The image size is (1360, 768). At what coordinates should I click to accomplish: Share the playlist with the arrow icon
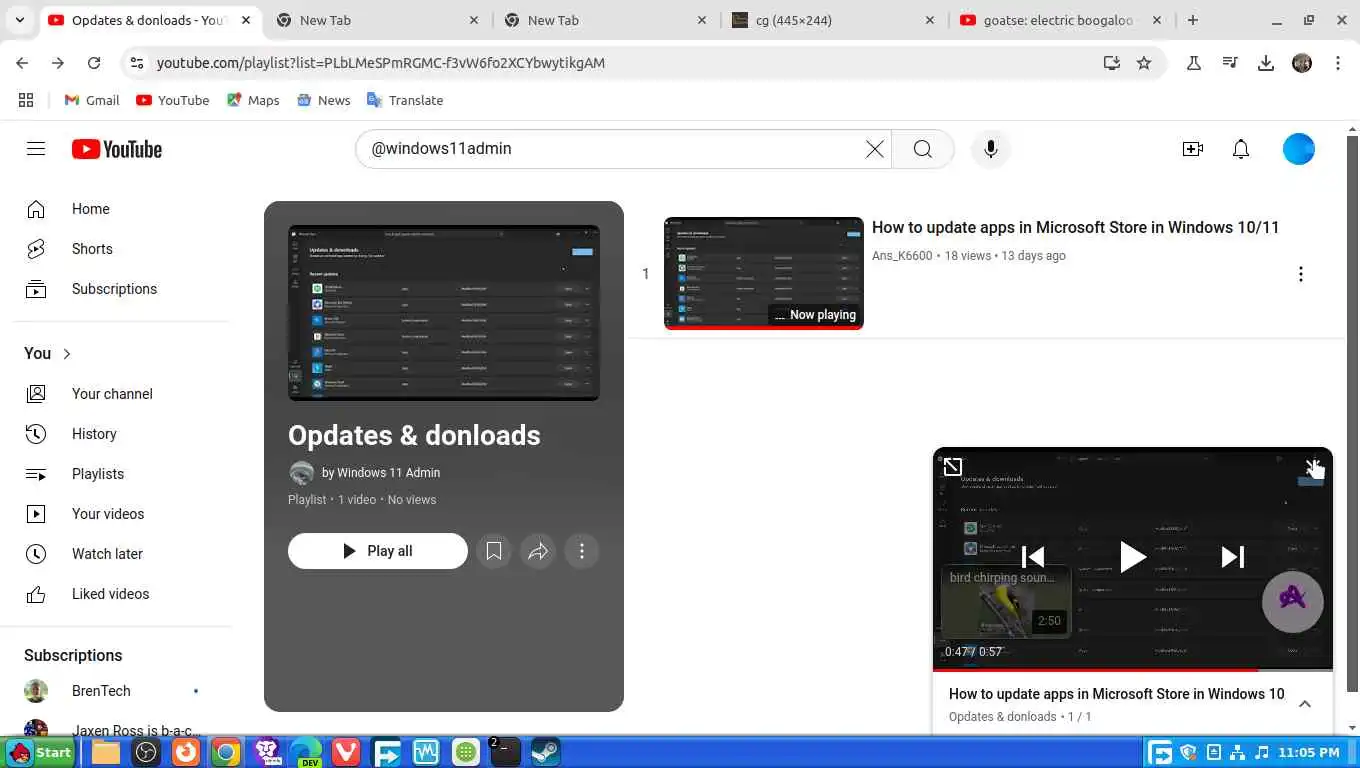tap(538, 551)
